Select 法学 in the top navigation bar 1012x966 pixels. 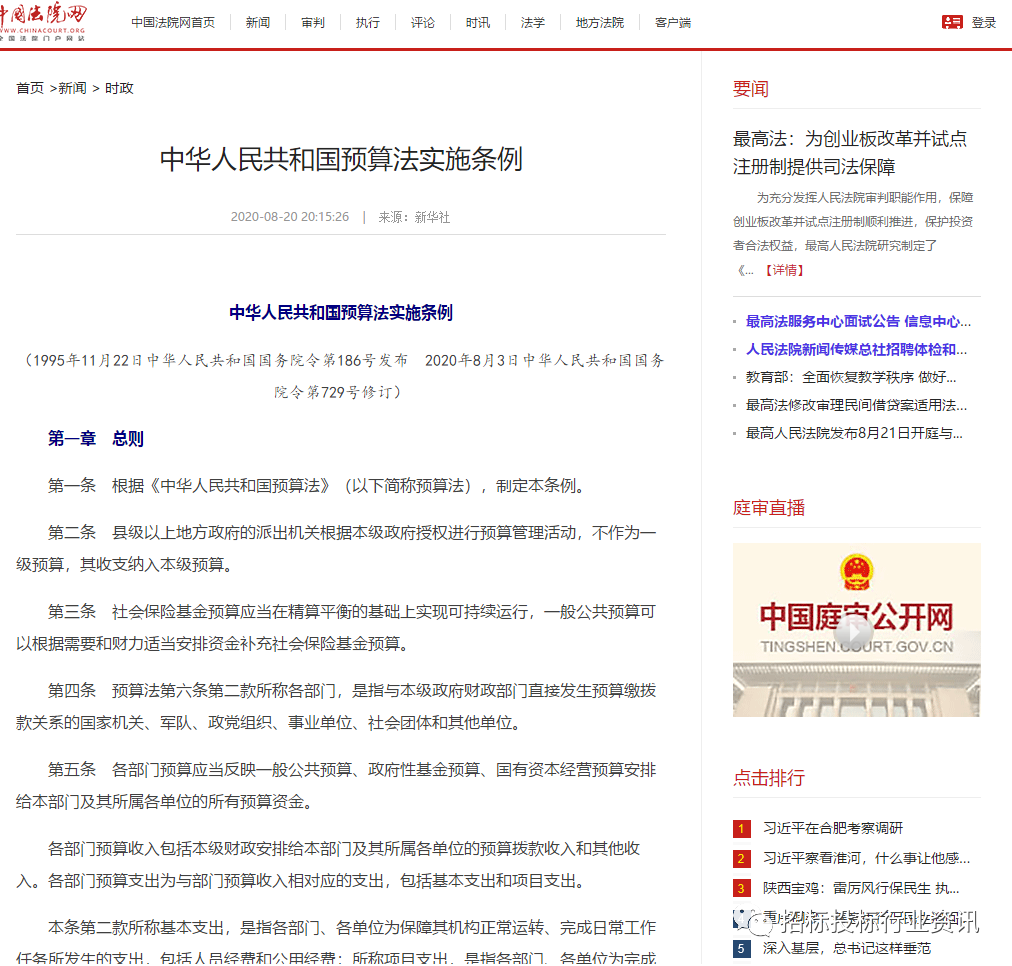pos(533,22)
